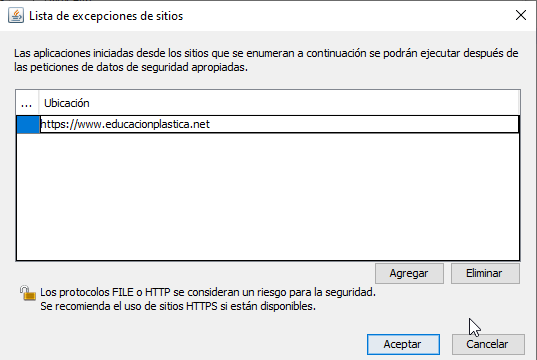The width and height of the screenshot is (537, 360).
Task: Click the empty title bar area right of the title
Action: pos(346,16)
